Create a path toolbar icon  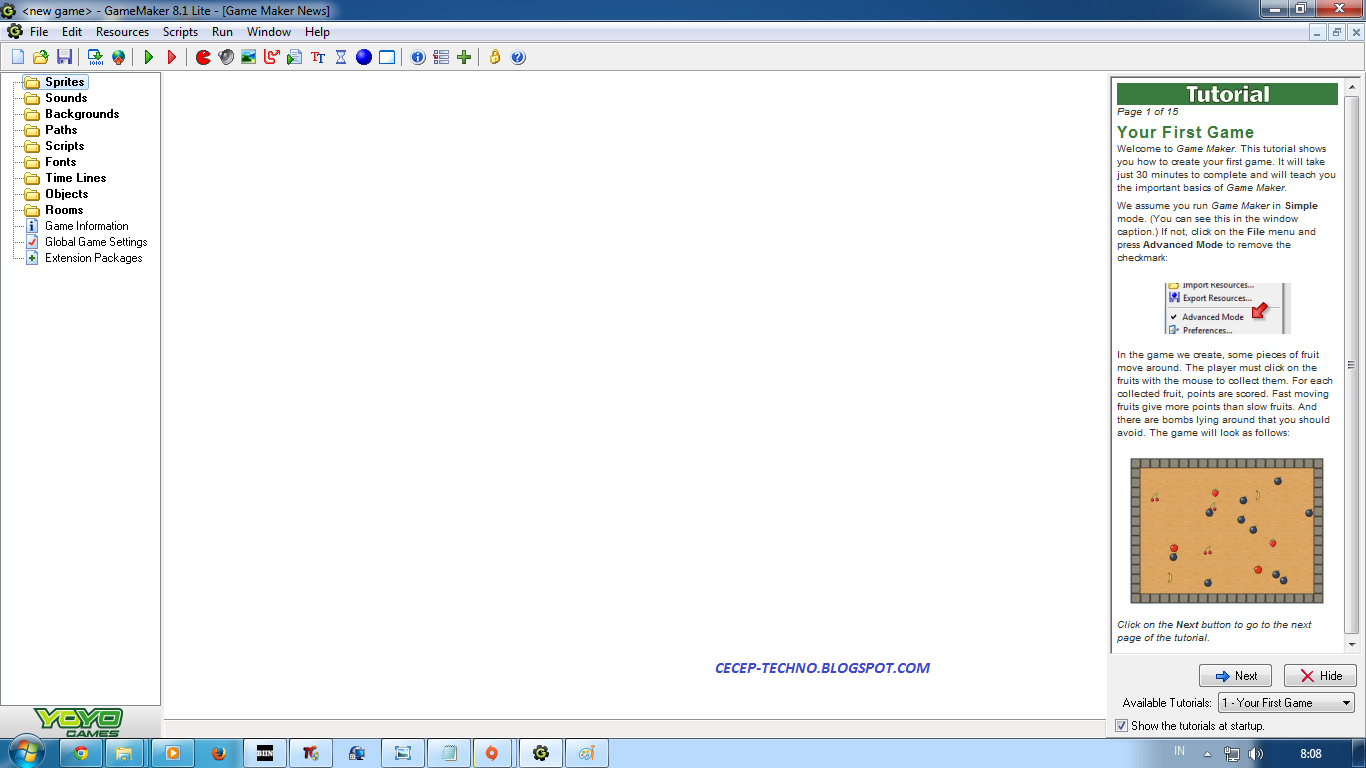[x=272, y=57]
